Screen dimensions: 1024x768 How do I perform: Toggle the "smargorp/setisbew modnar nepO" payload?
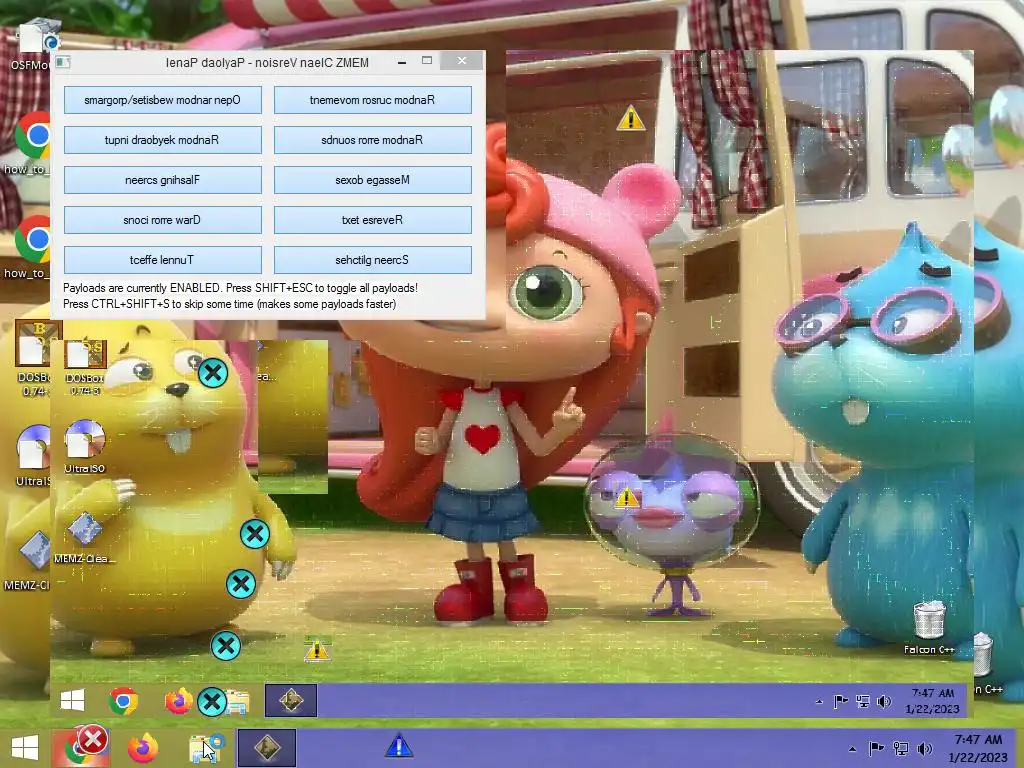coord(163,100)
